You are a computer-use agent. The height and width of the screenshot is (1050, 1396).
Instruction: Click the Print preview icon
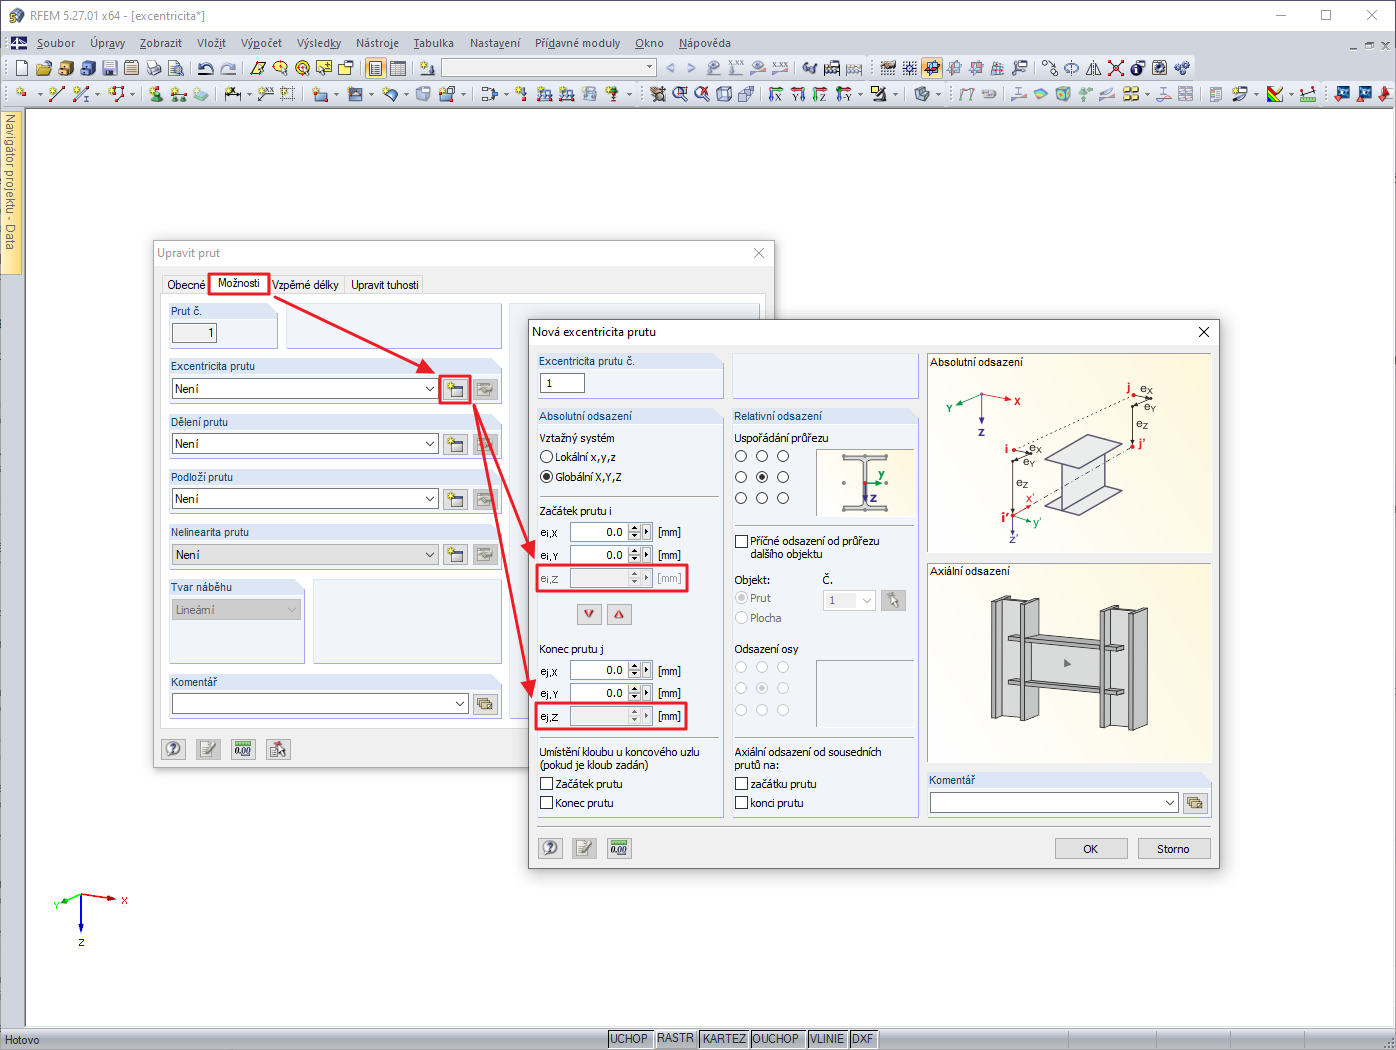pyautogui.click(x=176, y=68)
